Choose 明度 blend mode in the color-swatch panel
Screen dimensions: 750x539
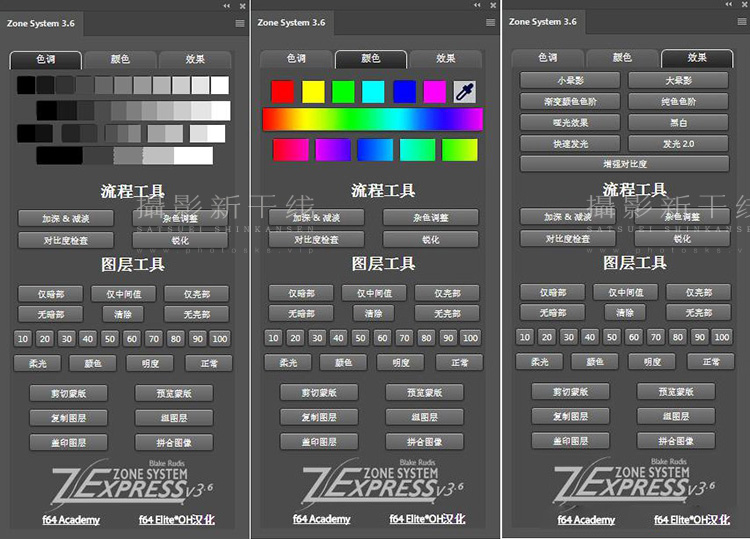pyautogui.click(x=401, y=363)
